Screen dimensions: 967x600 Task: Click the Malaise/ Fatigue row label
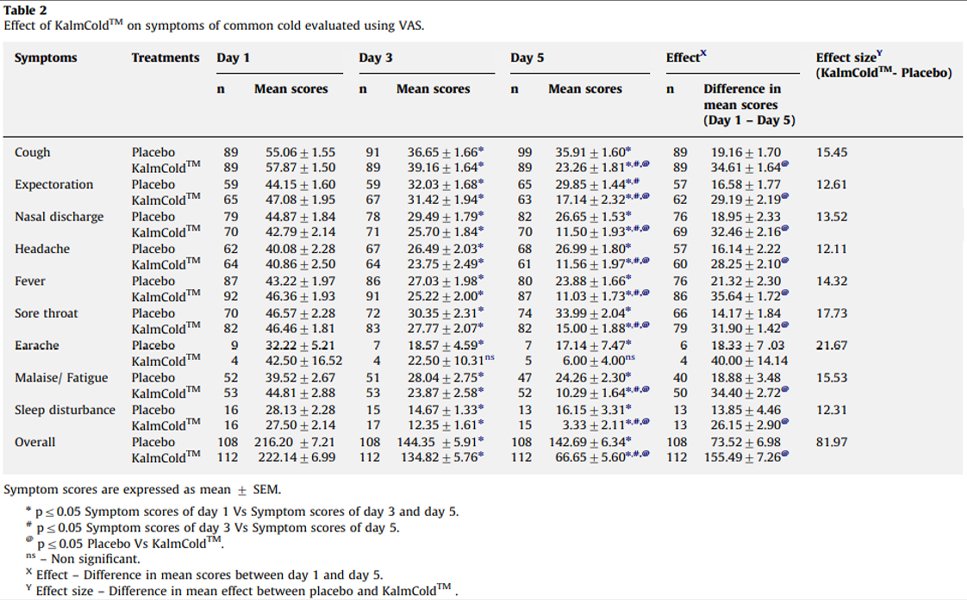61,377
